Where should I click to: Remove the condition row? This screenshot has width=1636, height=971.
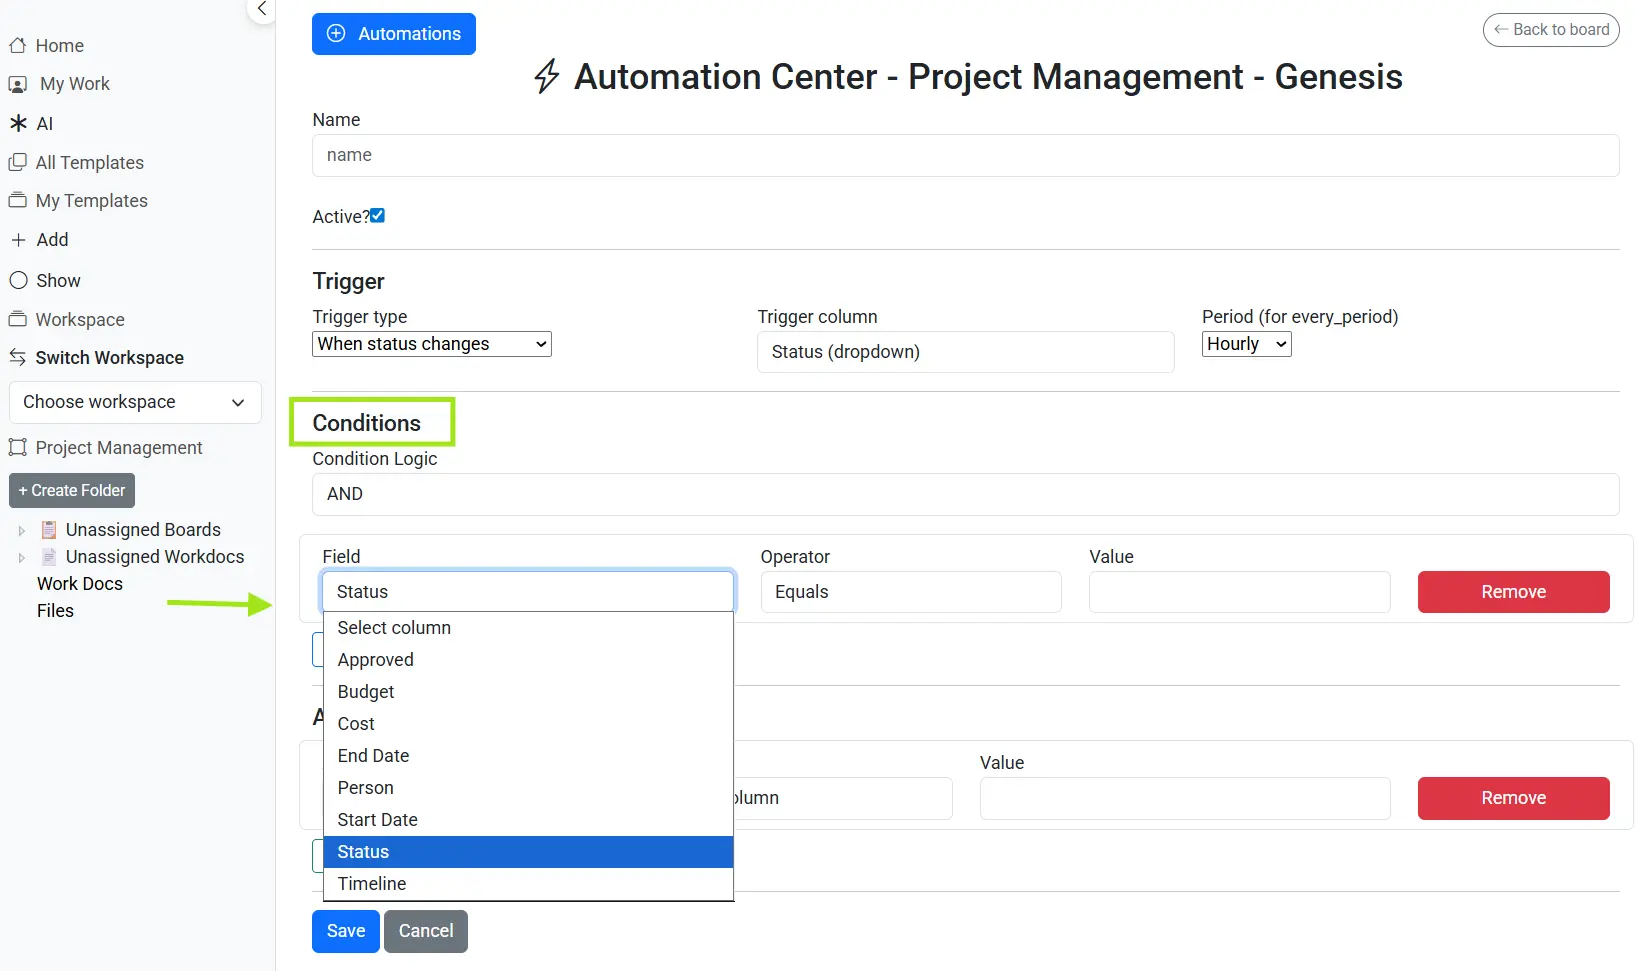click(x=1514, y=592)
